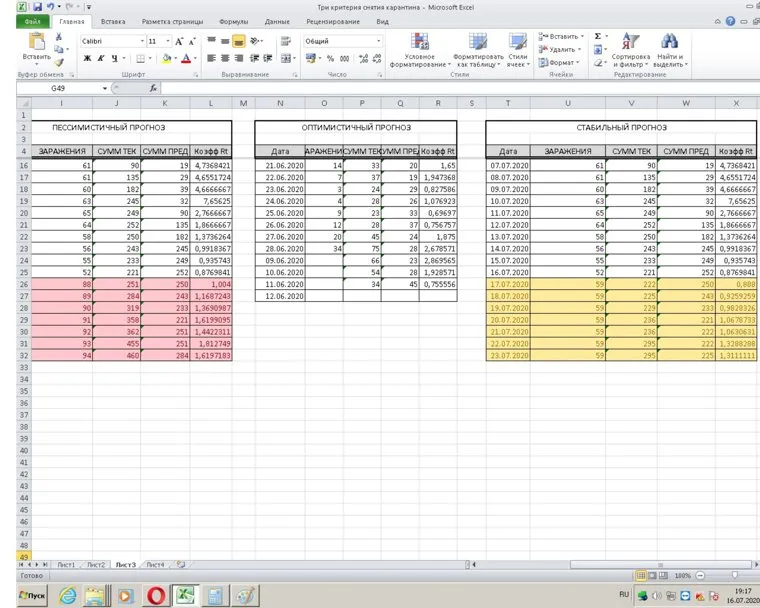Select the Format Painter brush icon

60,62
